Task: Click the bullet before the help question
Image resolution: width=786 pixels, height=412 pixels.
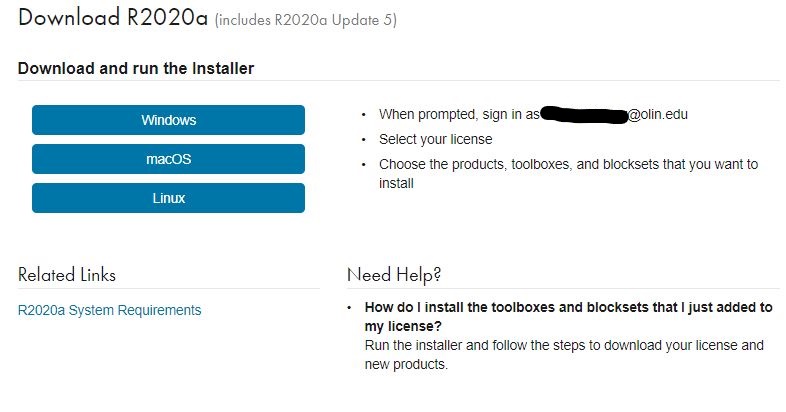Action: point(349,307)
